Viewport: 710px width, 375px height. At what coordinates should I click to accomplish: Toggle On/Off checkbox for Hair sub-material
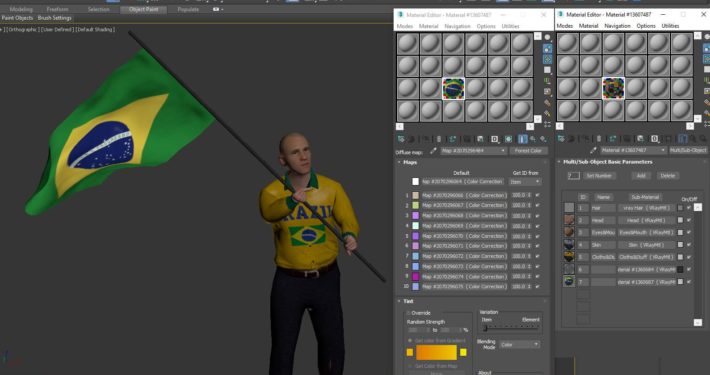(x=689, y=208)
